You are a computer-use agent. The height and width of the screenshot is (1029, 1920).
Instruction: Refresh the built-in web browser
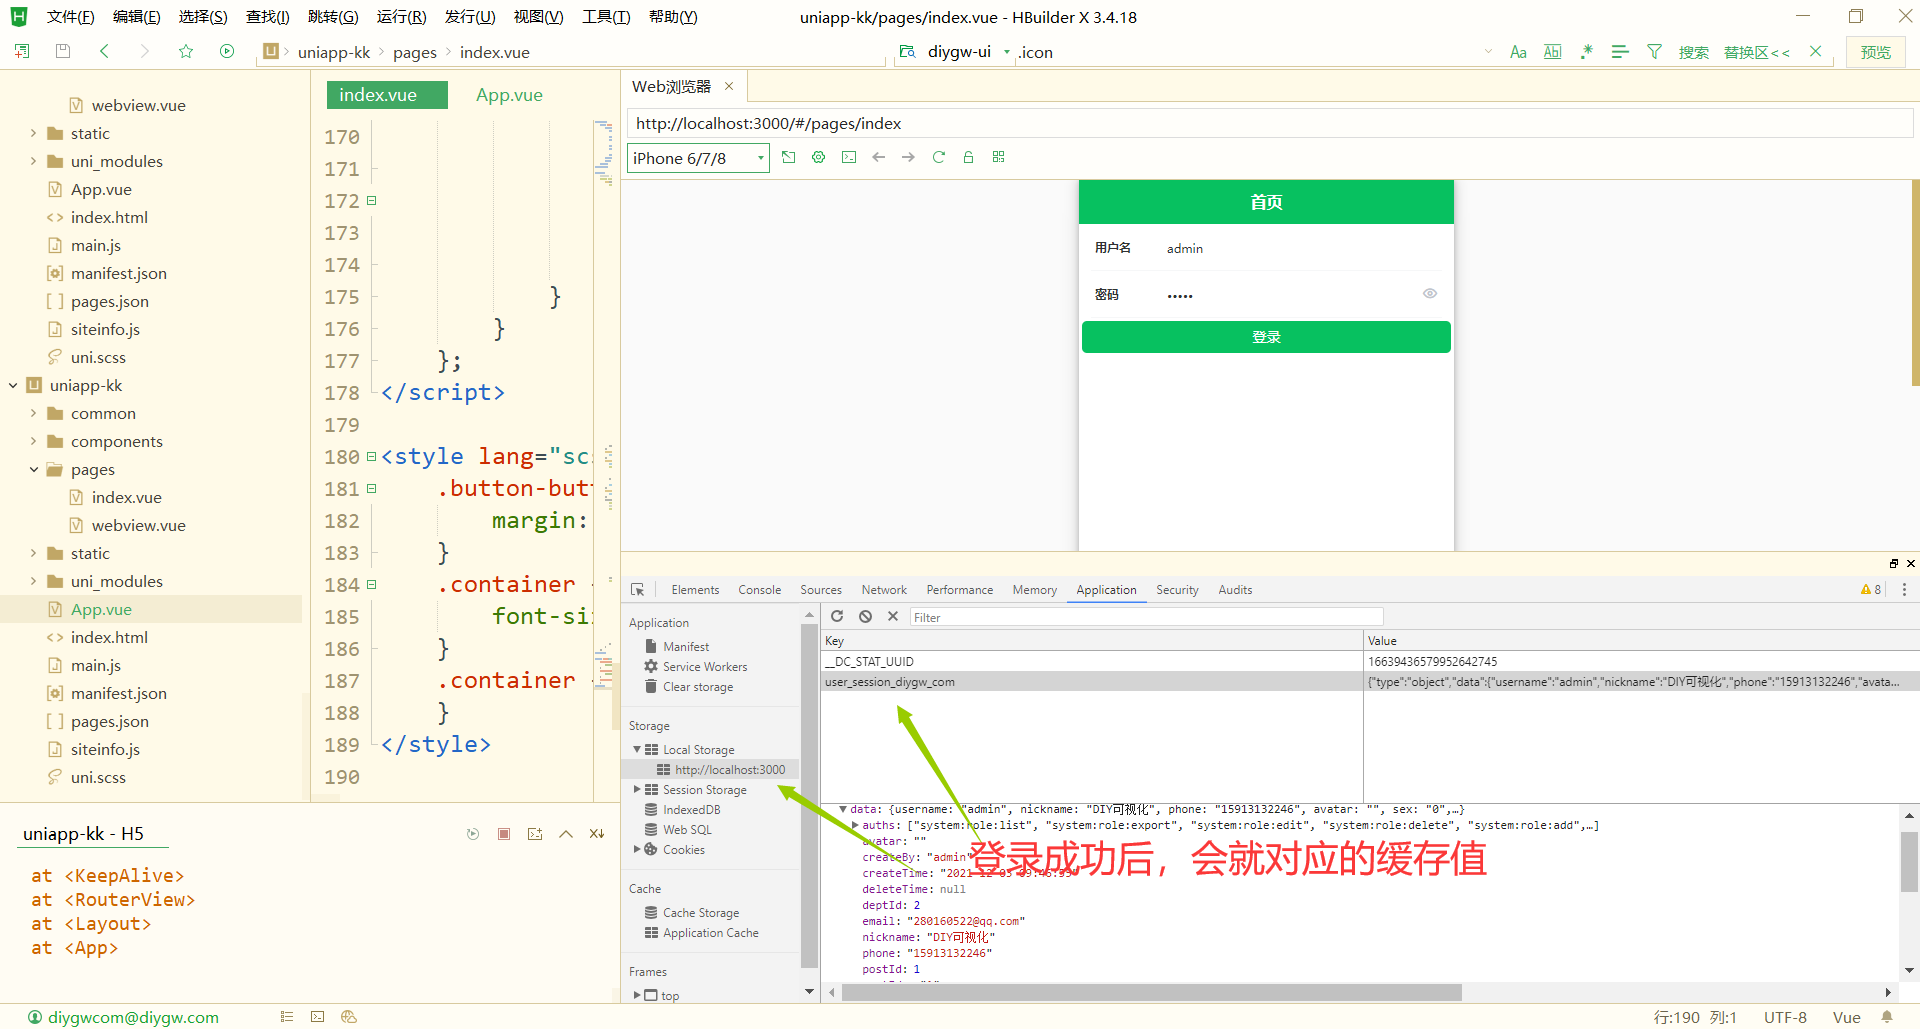click(938, 157)
